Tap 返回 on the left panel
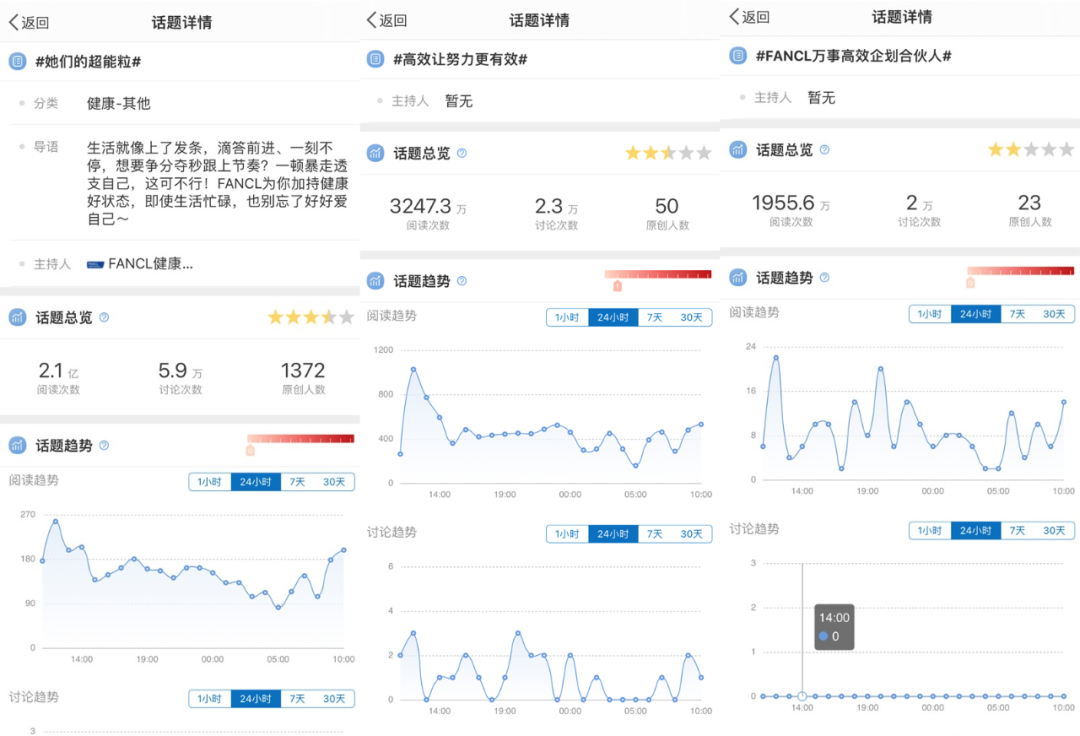This screenshot has height=736, width=1080. click(x=30, y=21)
